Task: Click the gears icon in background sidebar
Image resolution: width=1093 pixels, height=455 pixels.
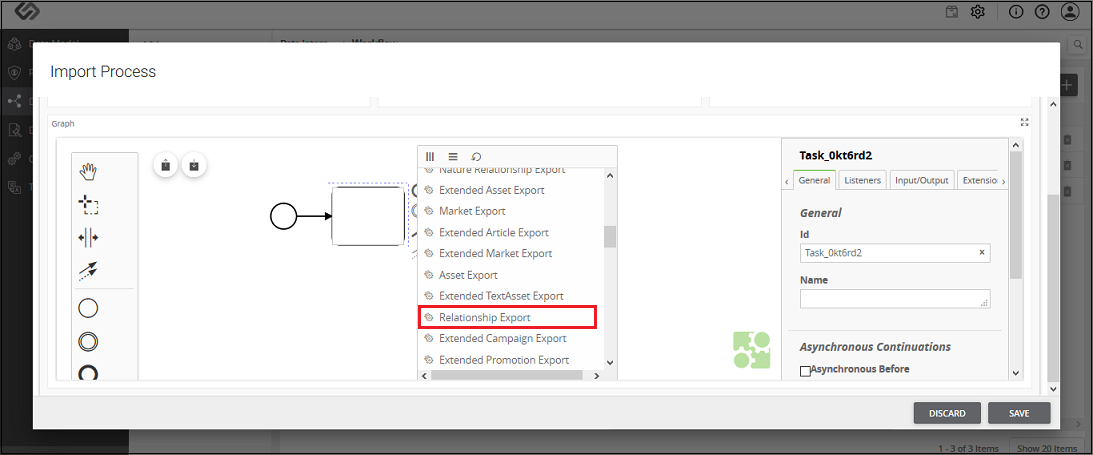Action: pyautogui.click(x=13, y=158)
